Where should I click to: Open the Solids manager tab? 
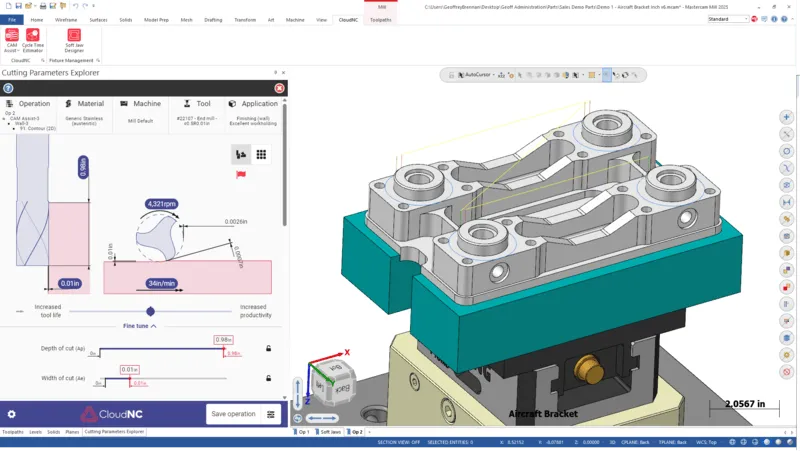(54, 432)
